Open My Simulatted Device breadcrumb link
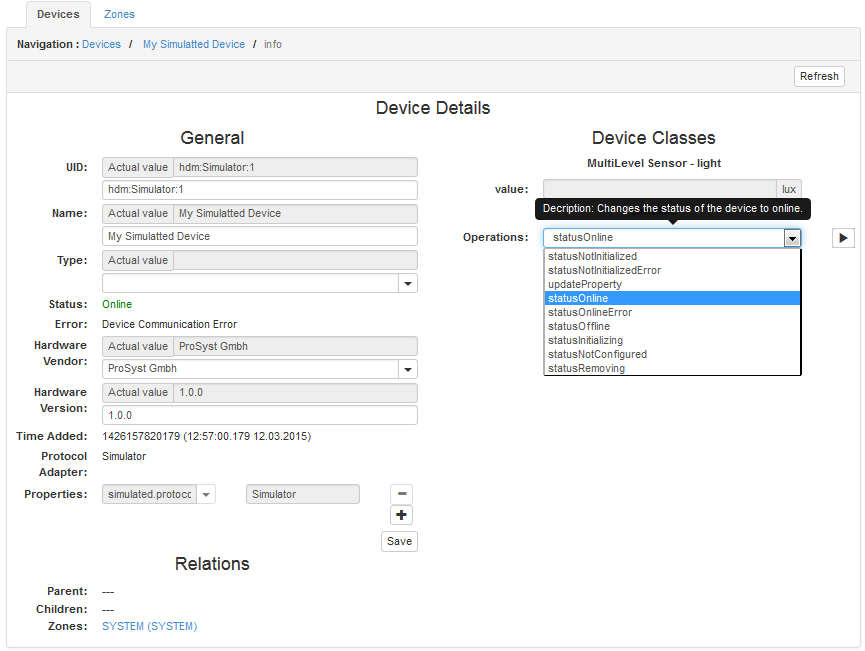Image resolution: width=865 pixels, height=651 pixels. coord(194,44)
